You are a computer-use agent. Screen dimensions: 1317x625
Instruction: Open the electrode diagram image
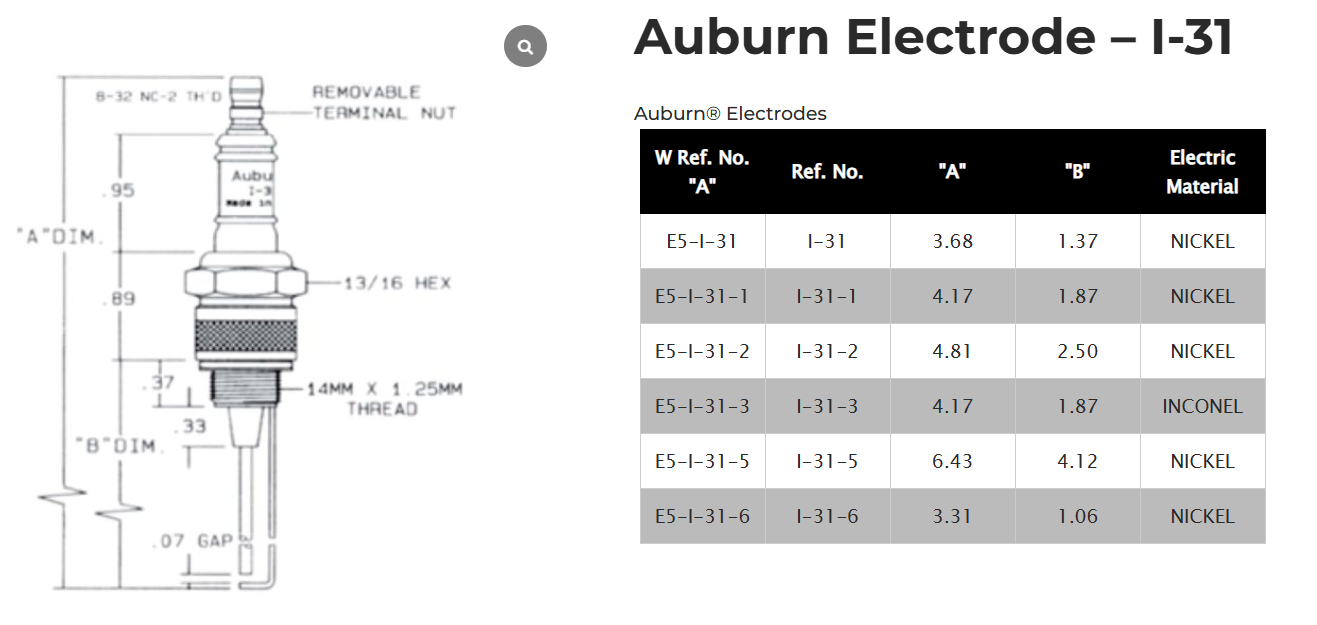click(x=250, y=330)
